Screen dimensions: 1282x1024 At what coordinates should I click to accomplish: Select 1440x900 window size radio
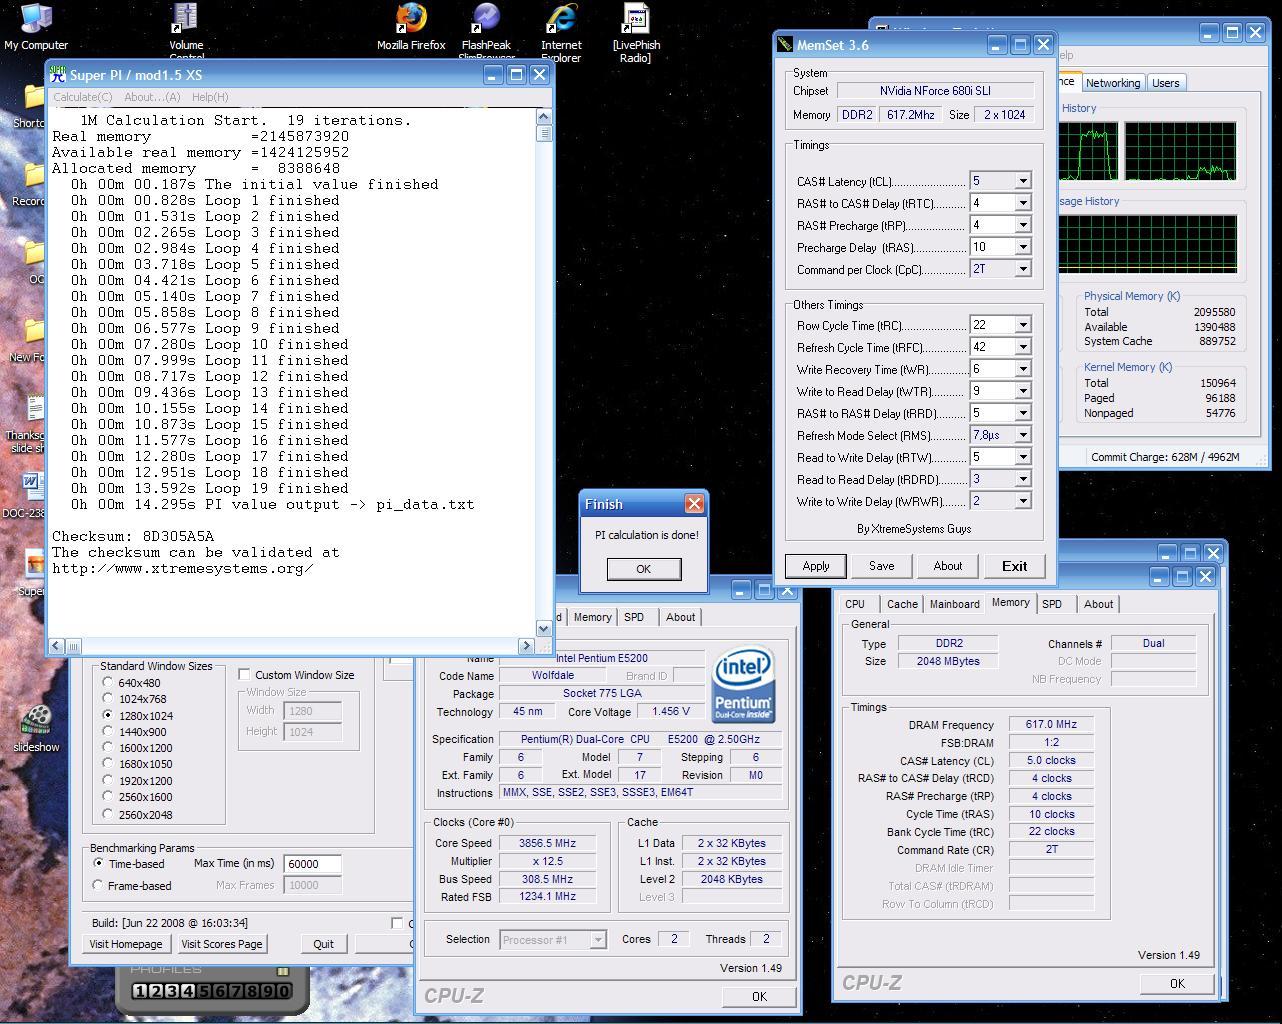108,731
